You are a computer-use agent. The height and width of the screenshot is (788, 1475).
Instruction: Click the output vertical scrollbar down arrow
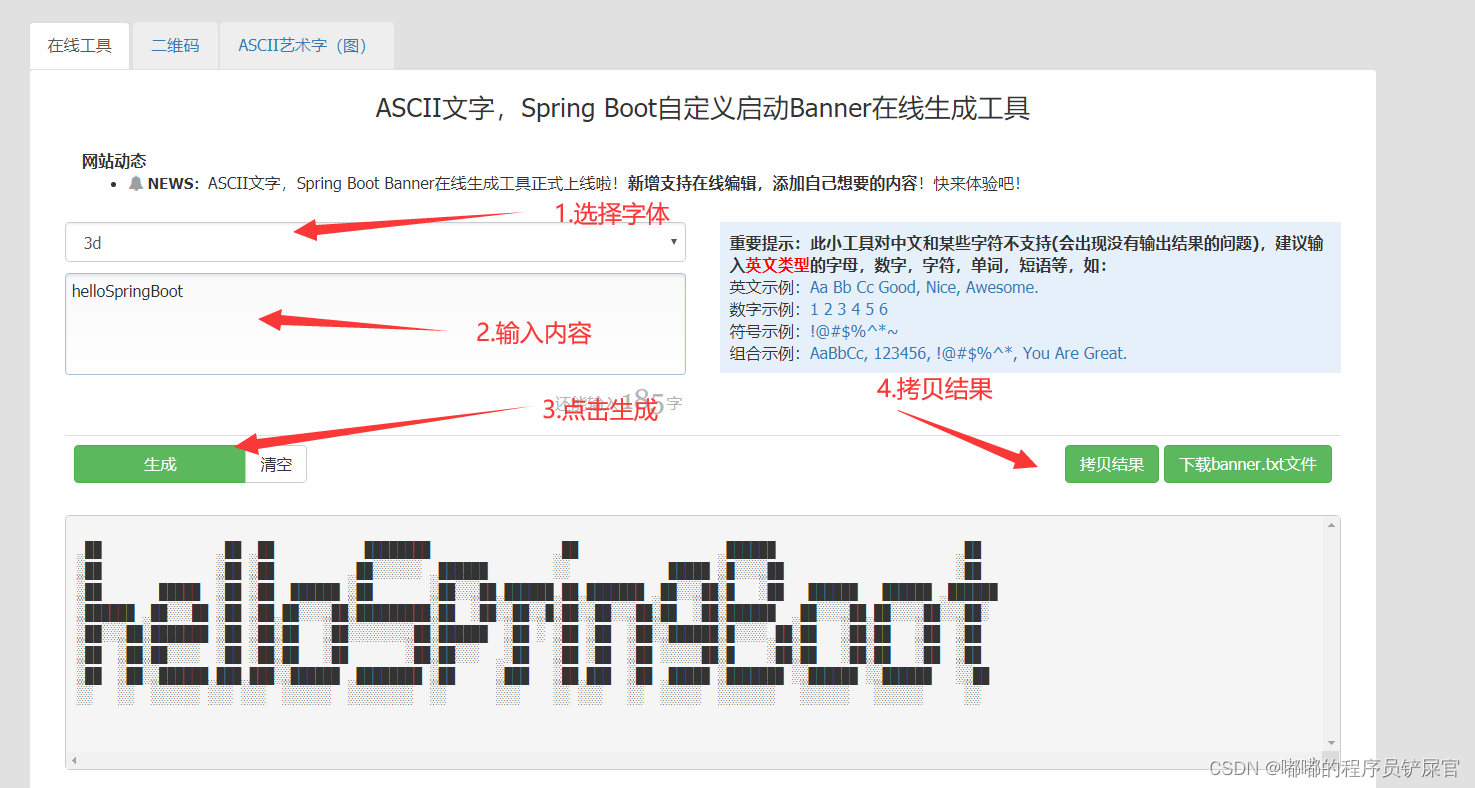[1331, 743]
